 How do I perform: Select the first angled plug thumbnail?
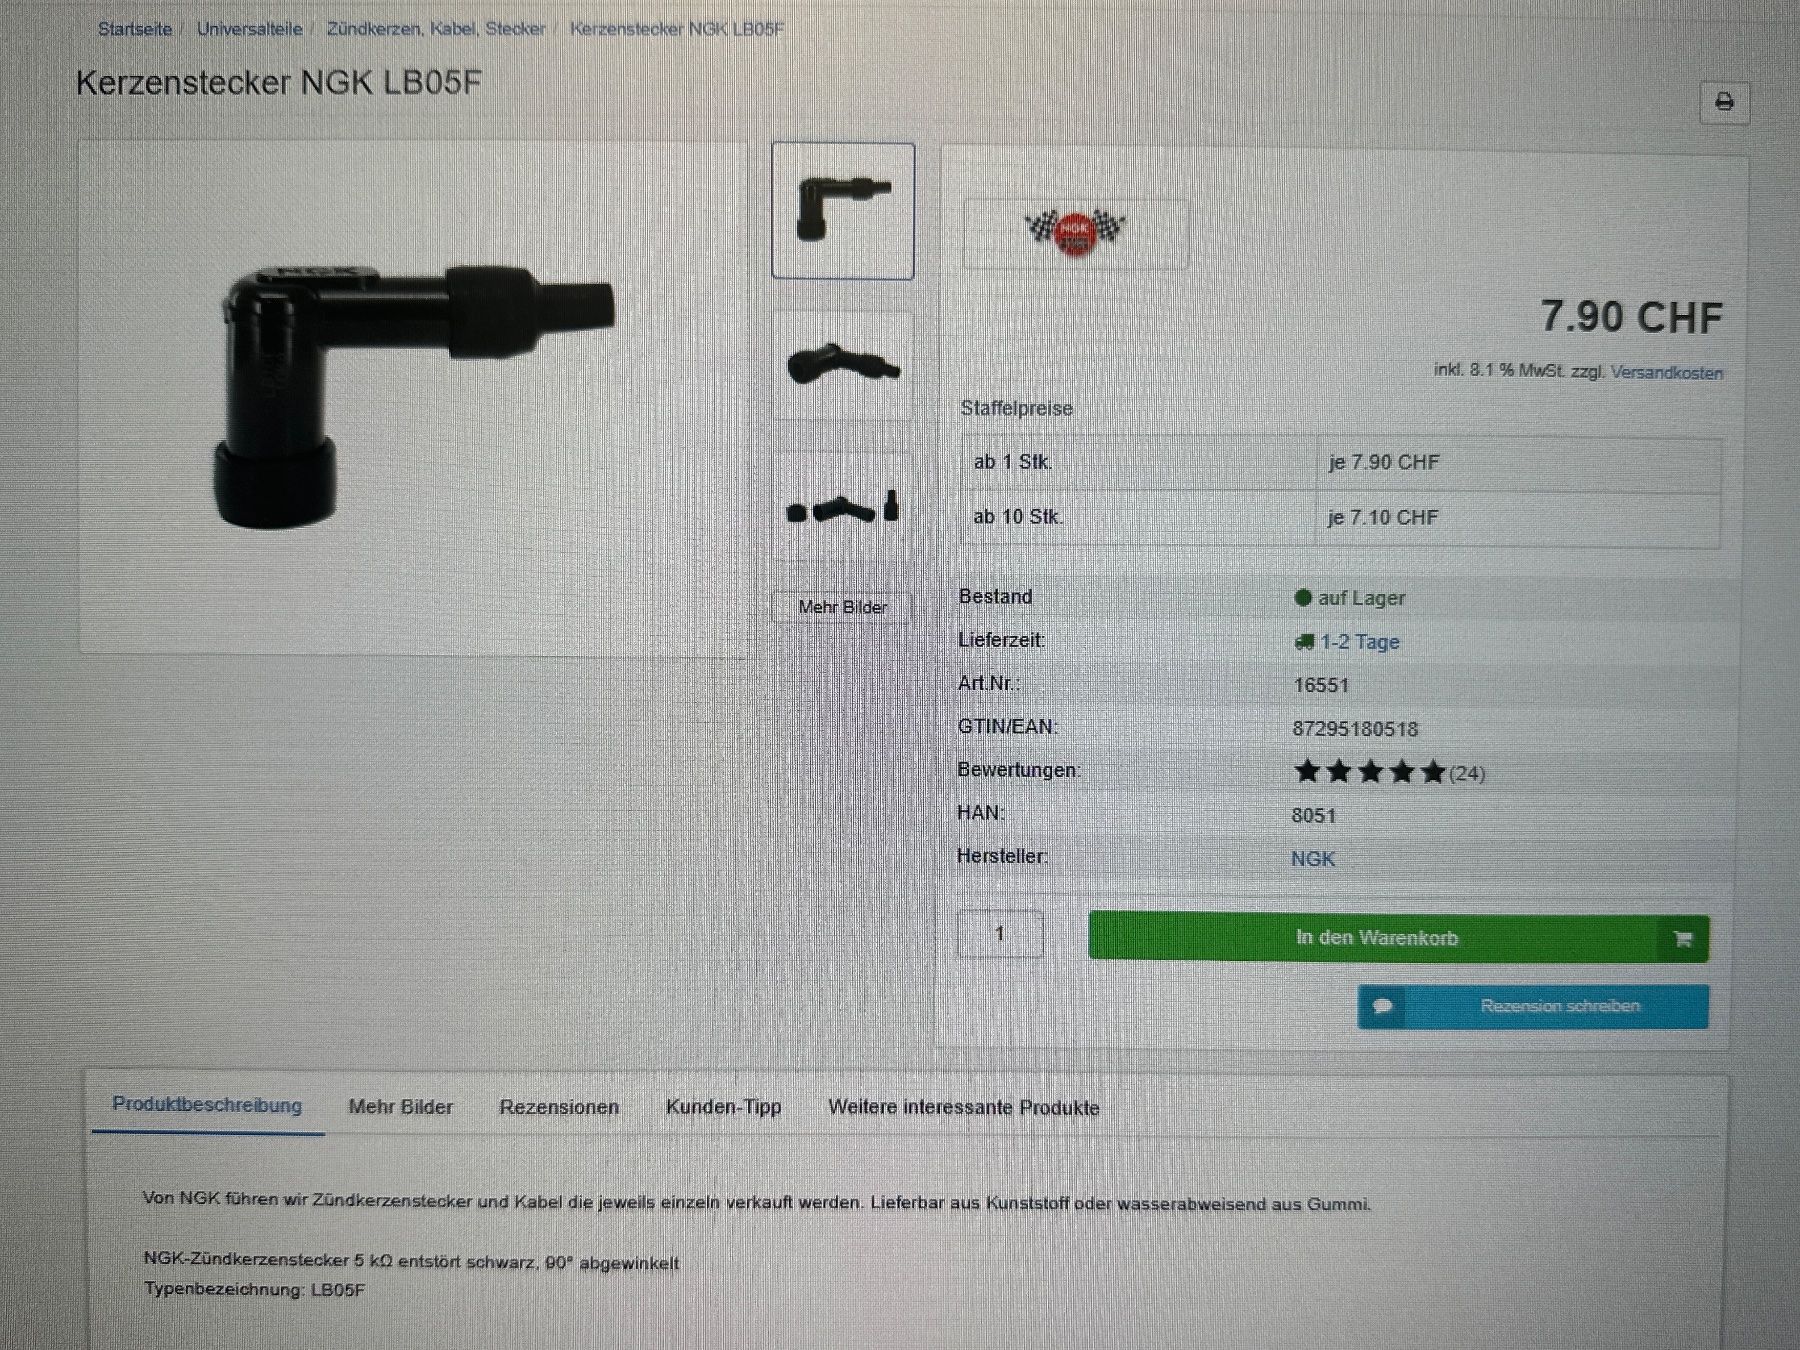[x=843, y=211]
